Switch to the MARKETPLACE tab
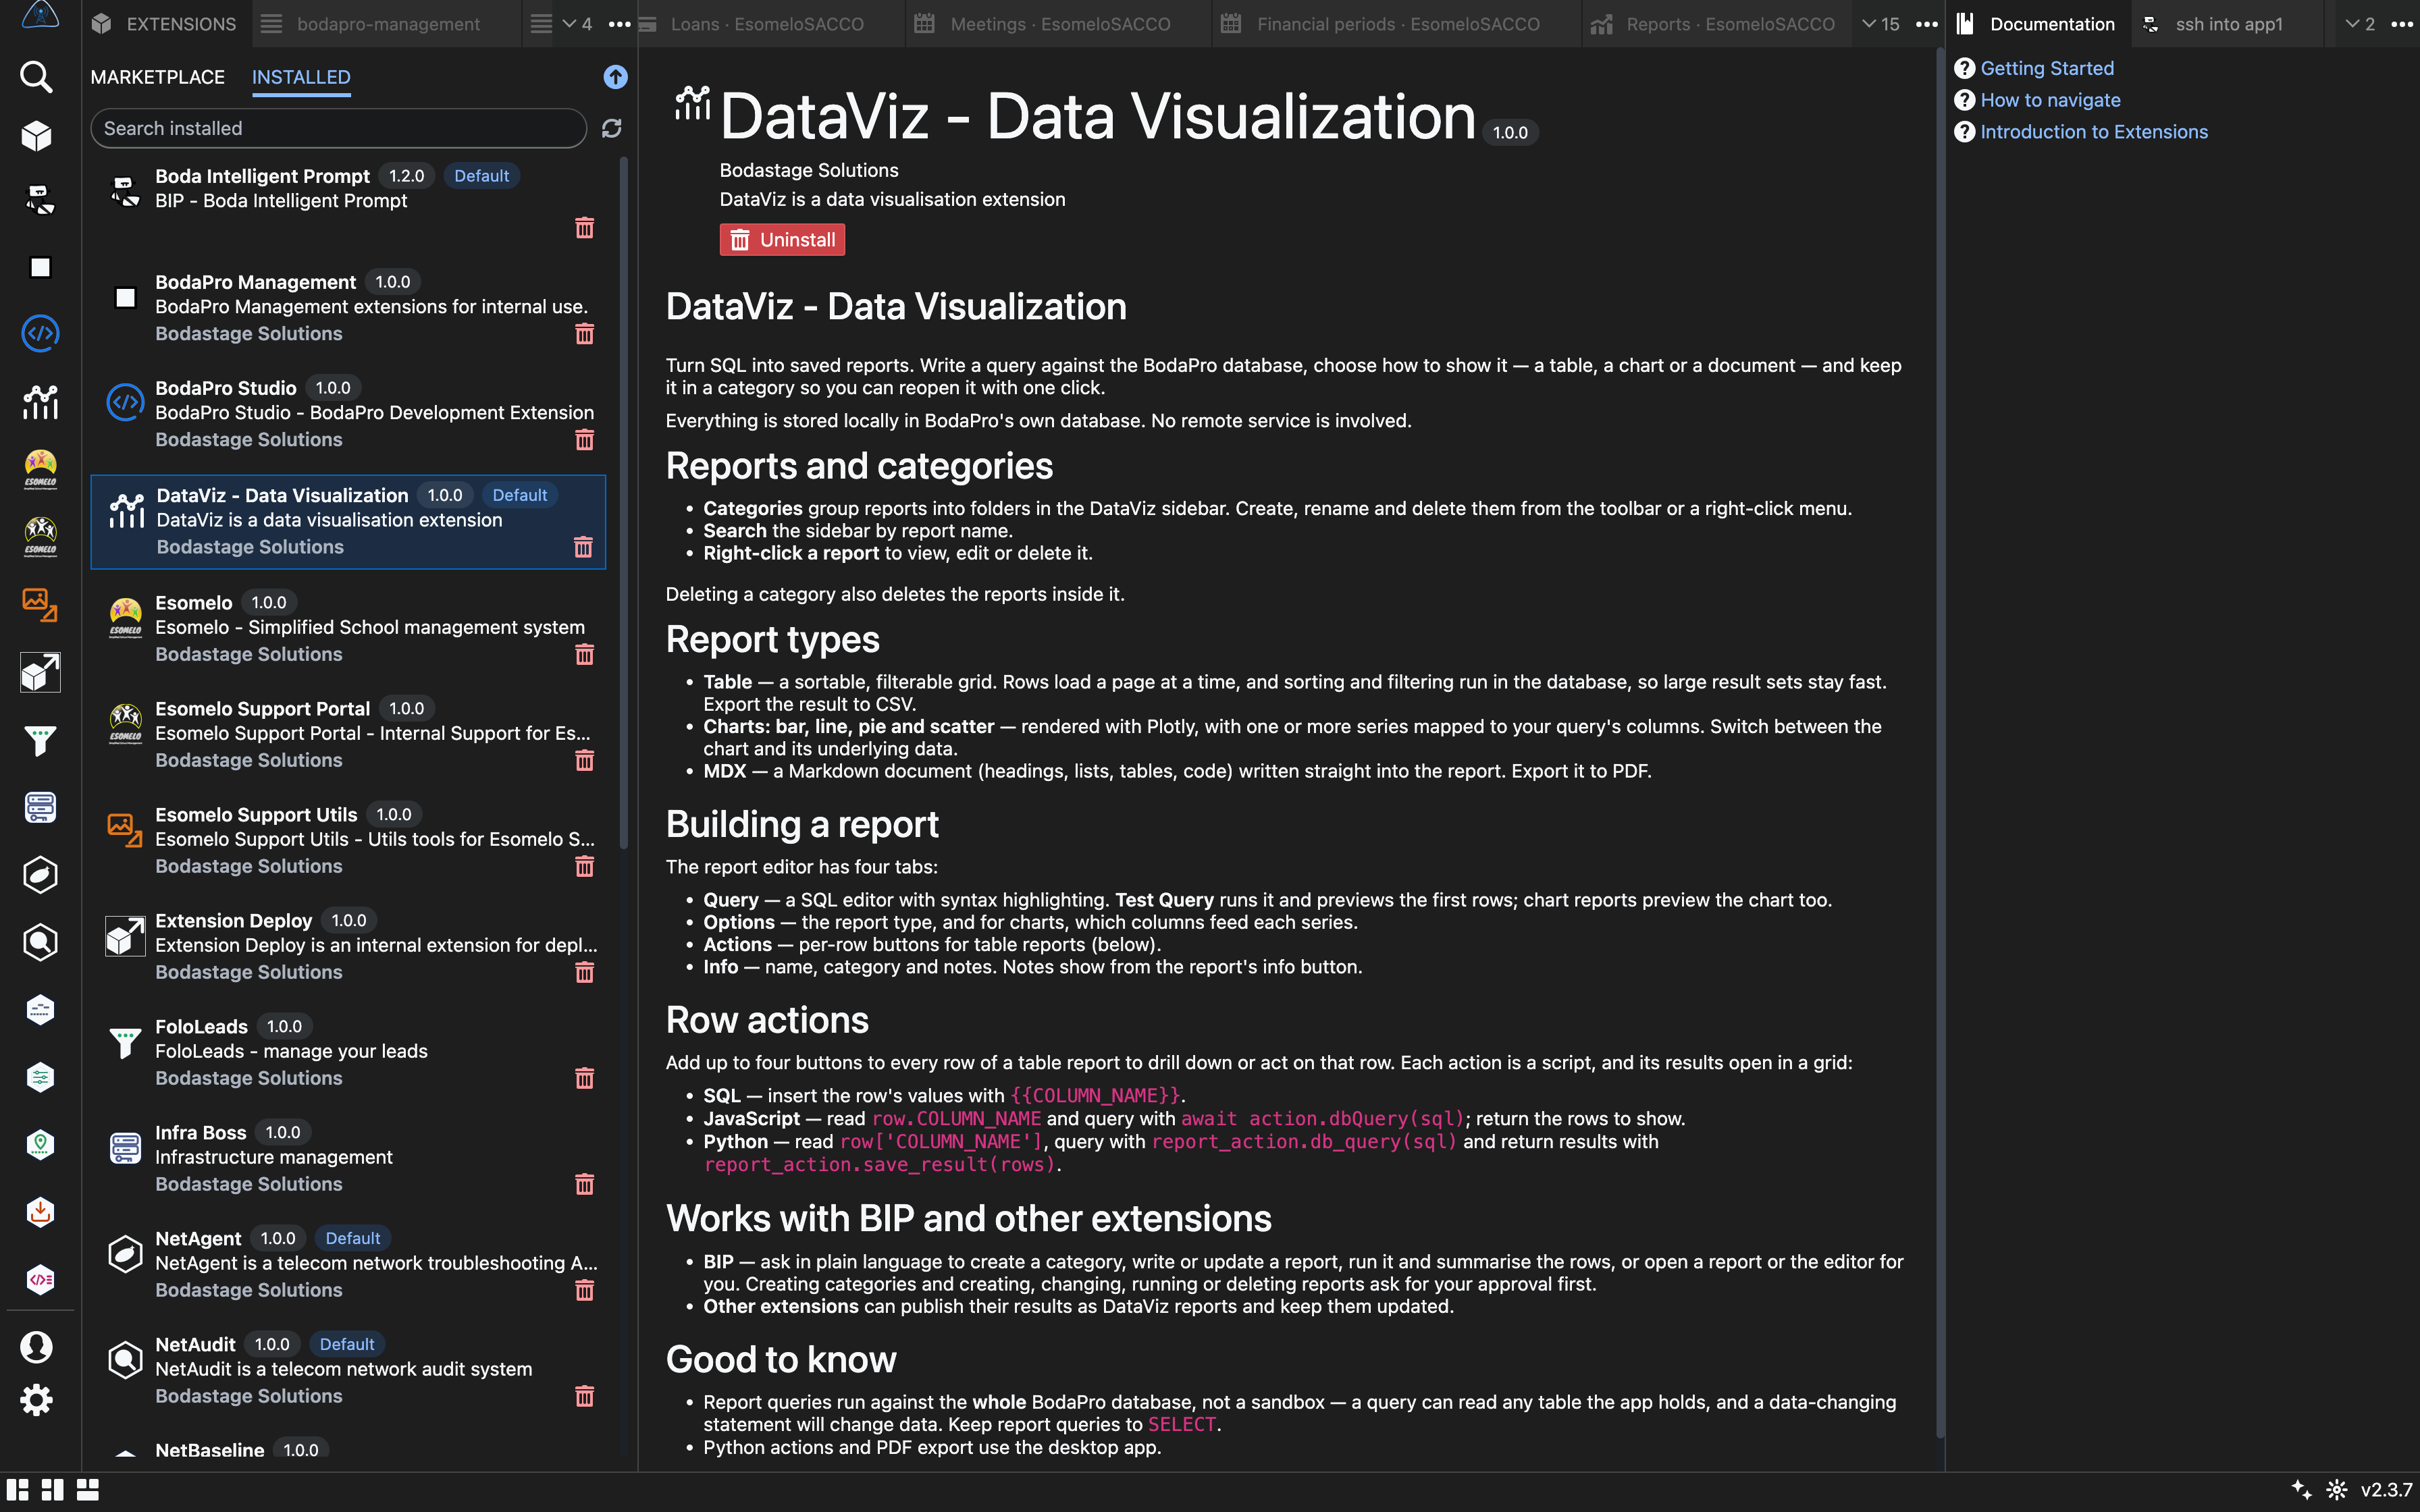Viewport: 2420px width, 1512px height. 158,77
